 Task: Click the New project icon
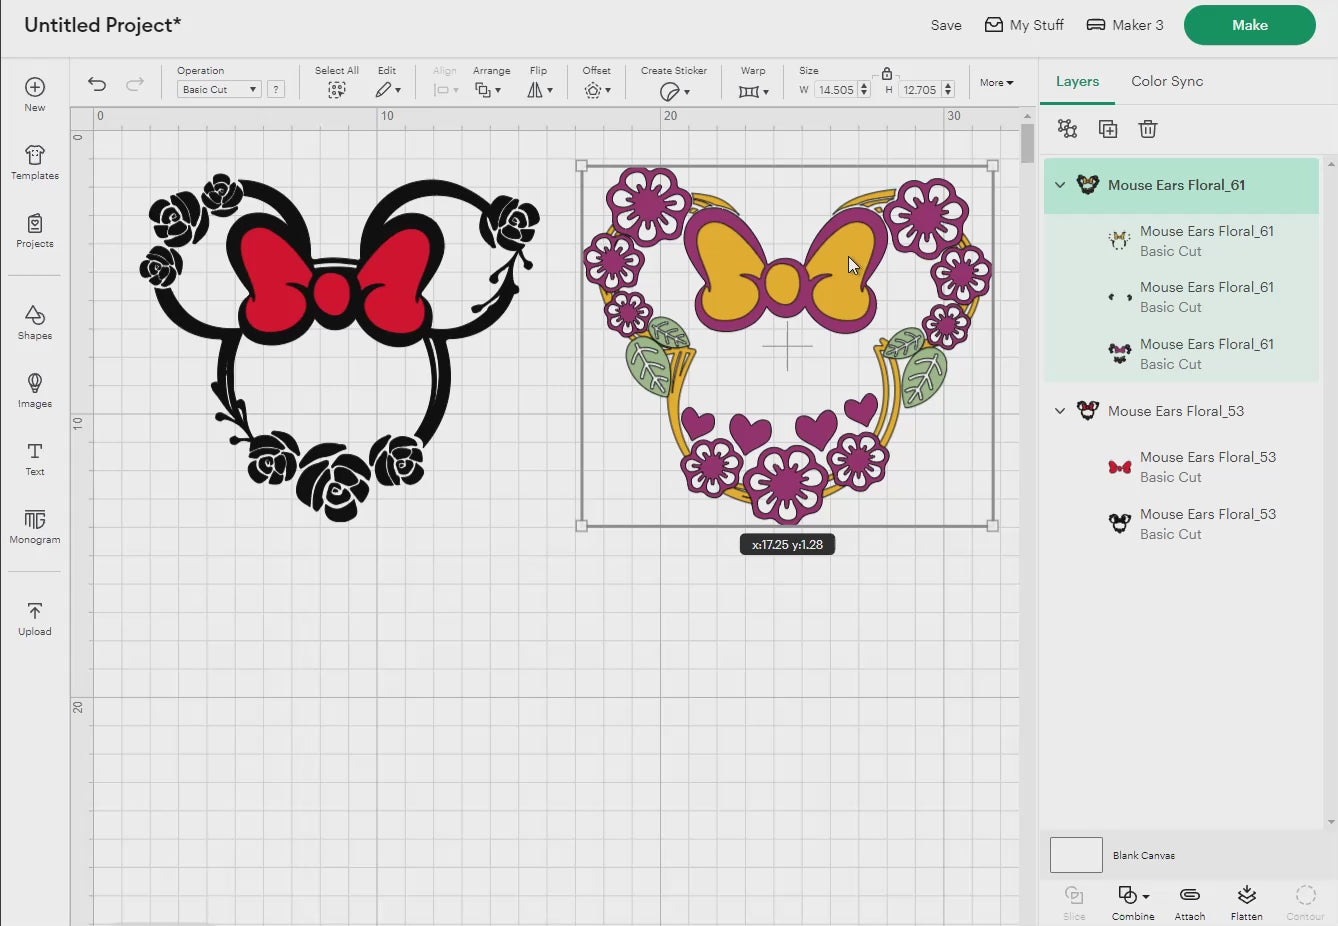click(x=35, y=94)
